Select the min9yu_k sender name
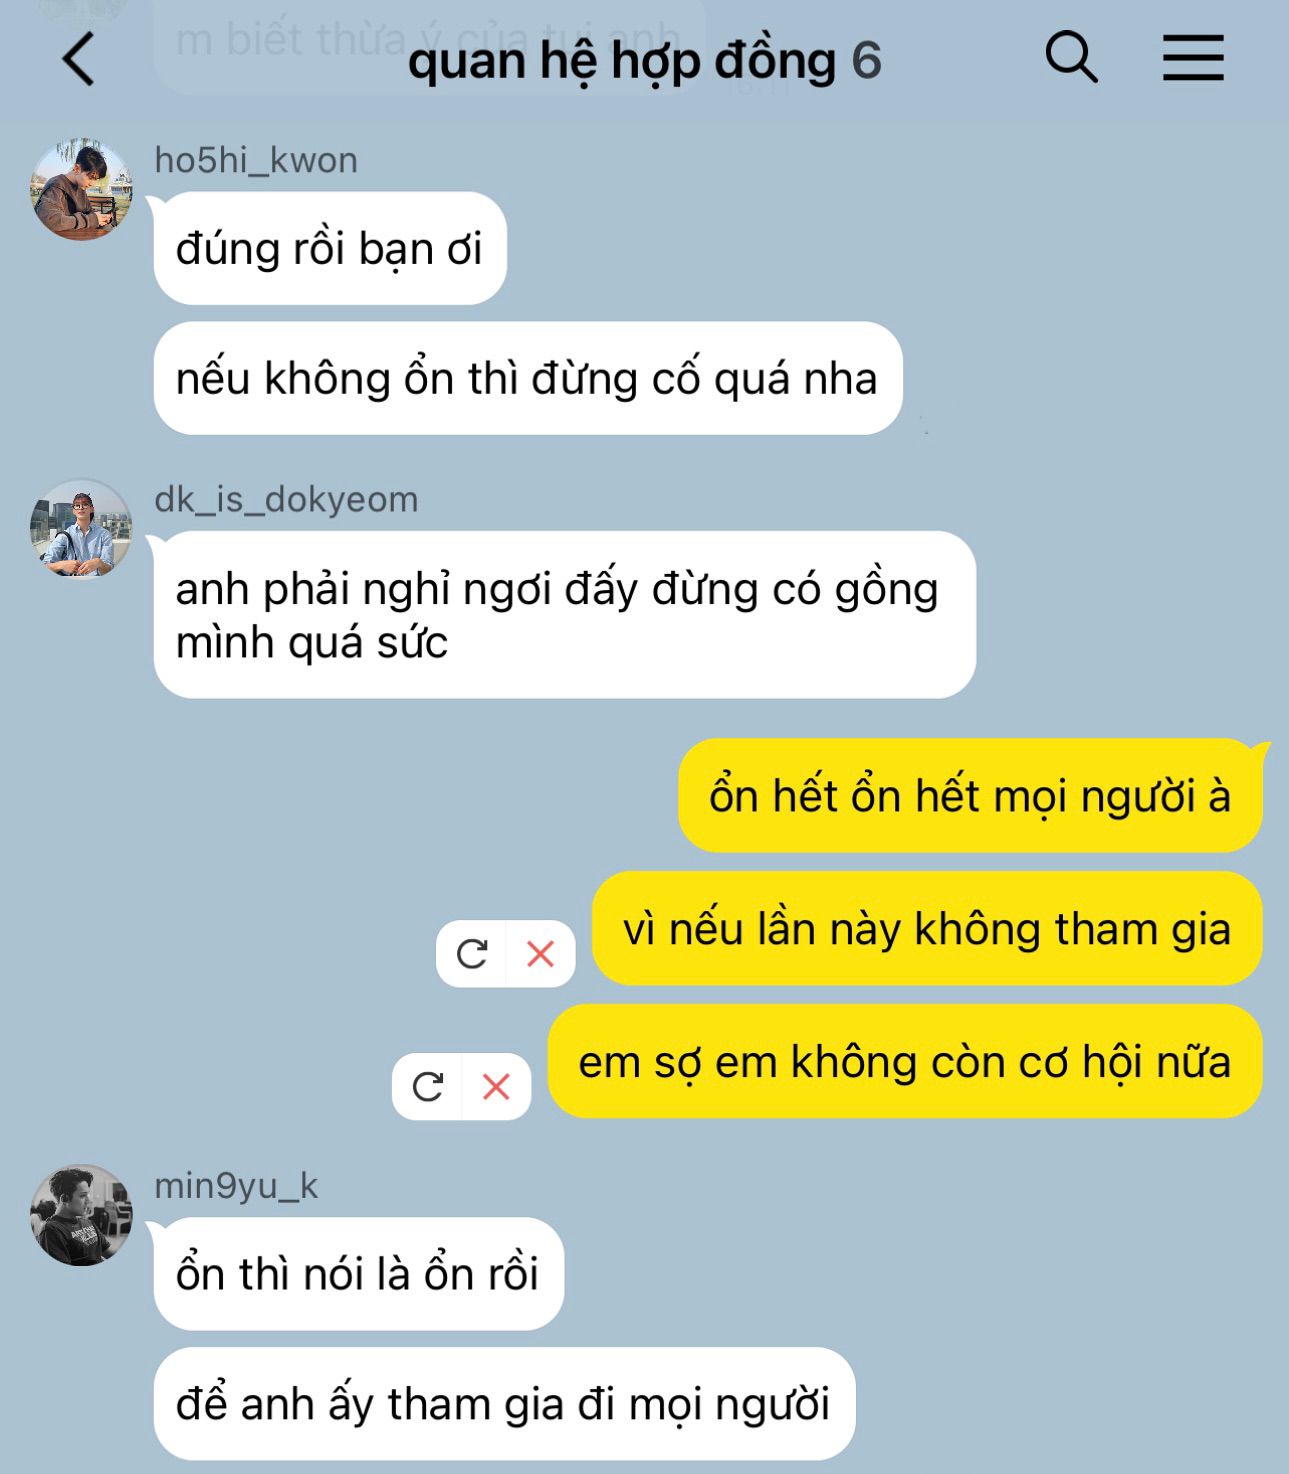The image size is (1289, 1474). pyautogui.click(x=236, y=1185)
